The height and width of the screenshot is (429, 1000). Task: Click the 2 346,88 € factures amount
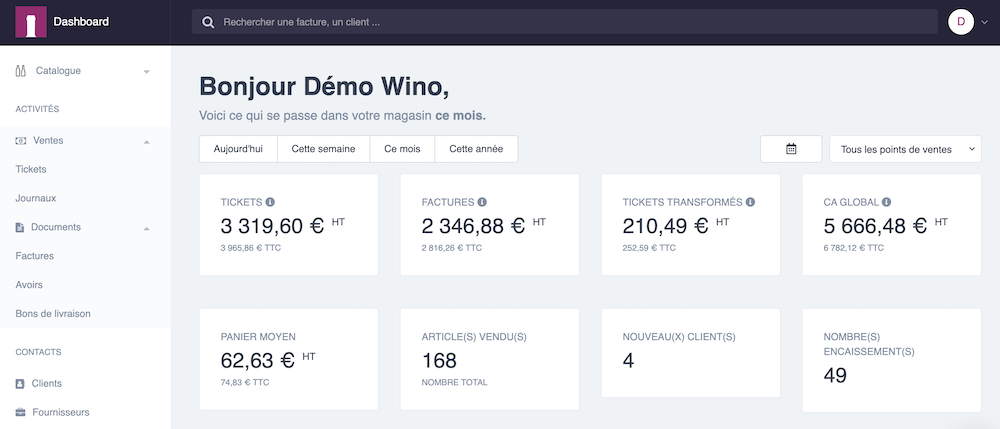pos(473,226)
